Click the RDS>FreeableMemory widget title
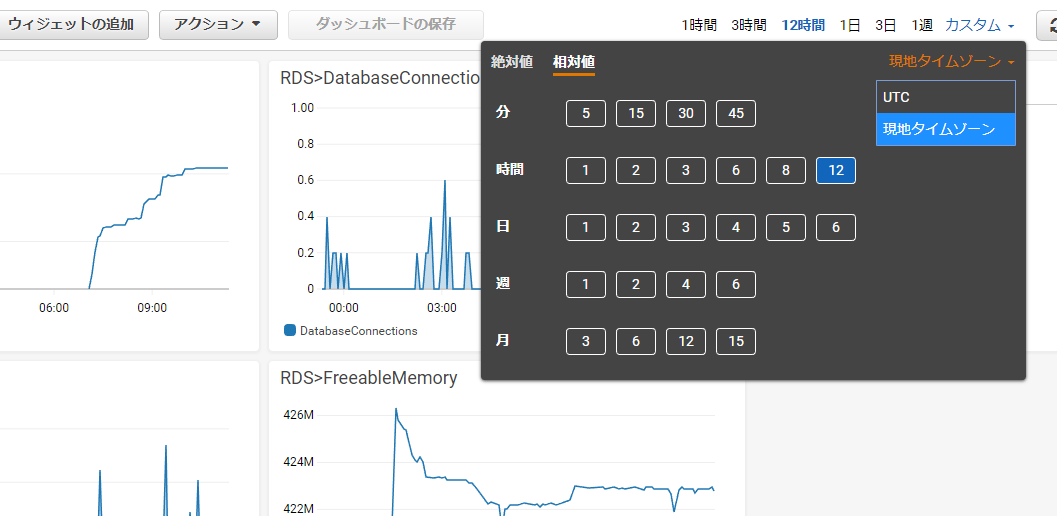The width and height of the screenshot is (1057, 516). coord(369,378)
